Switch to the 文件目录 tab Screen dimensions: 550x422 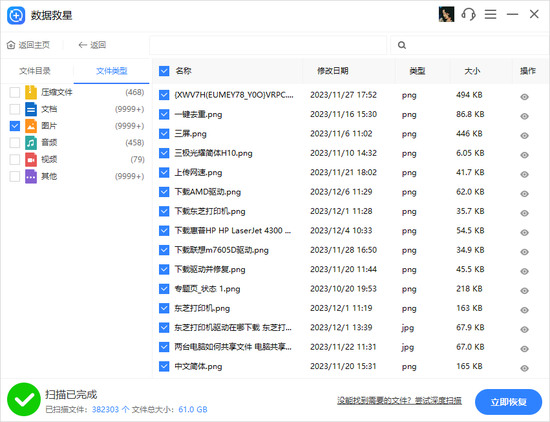tap(35, 71)
